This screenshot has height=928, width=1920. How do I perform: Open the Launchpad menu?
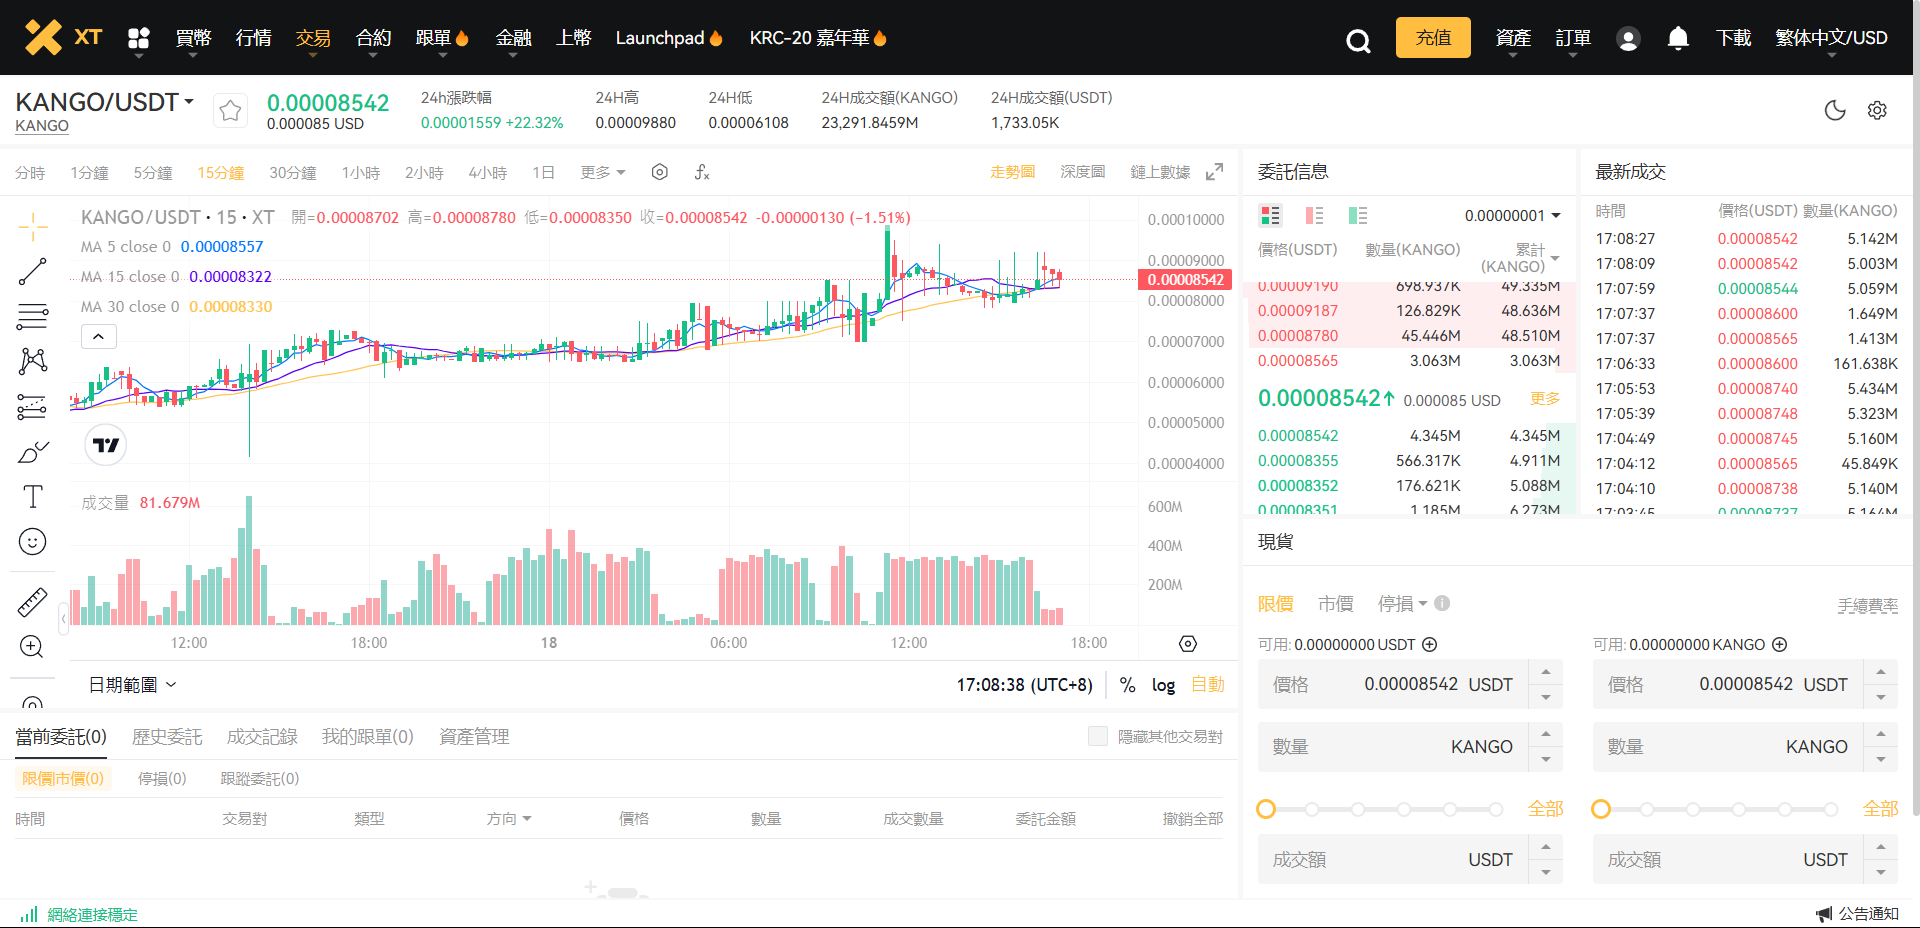pos(669,38)
